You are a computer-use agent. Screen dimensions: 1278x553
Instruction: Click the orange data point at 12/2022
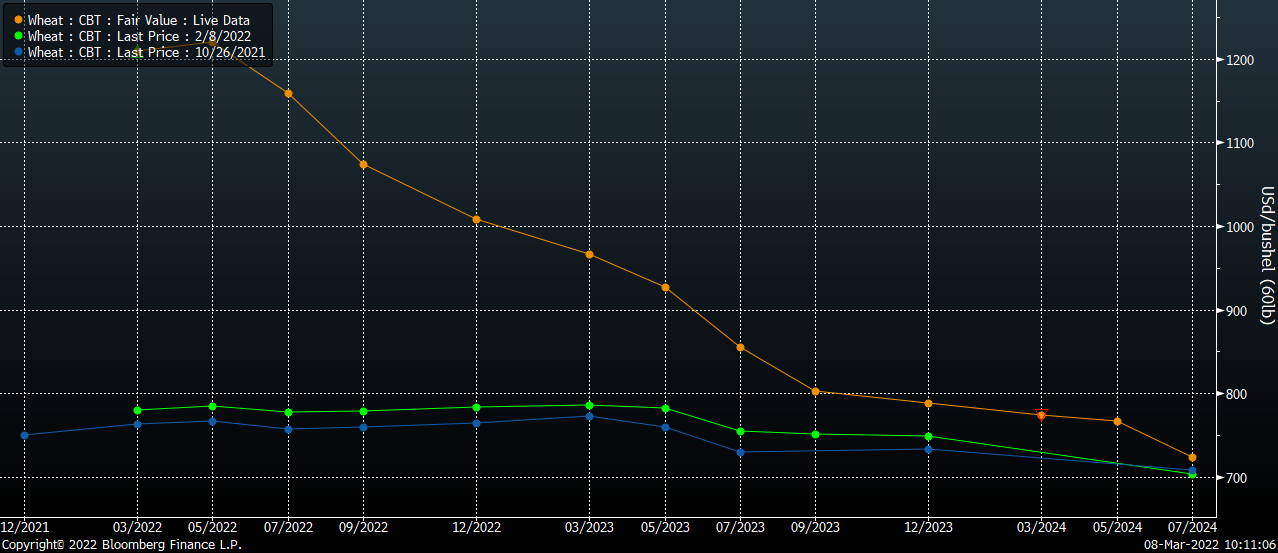(476, 219)
